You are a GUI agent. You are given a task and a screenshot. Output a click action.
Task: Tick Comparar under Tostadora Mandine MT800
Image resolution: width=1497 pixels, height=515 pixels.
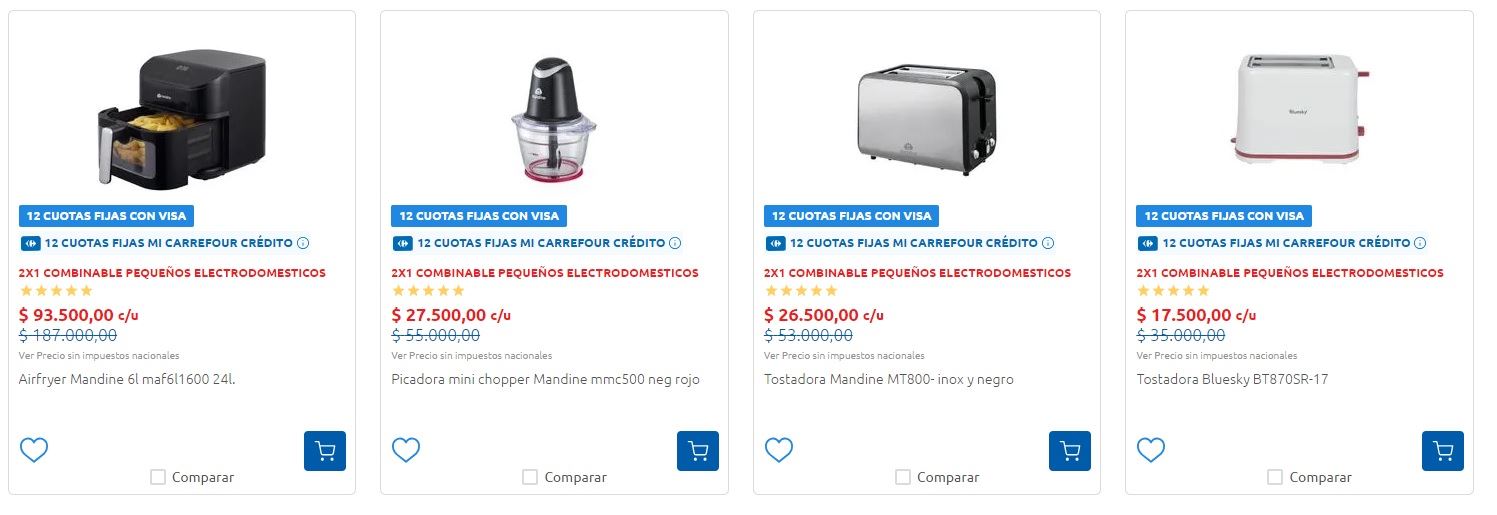pos(903,477)
